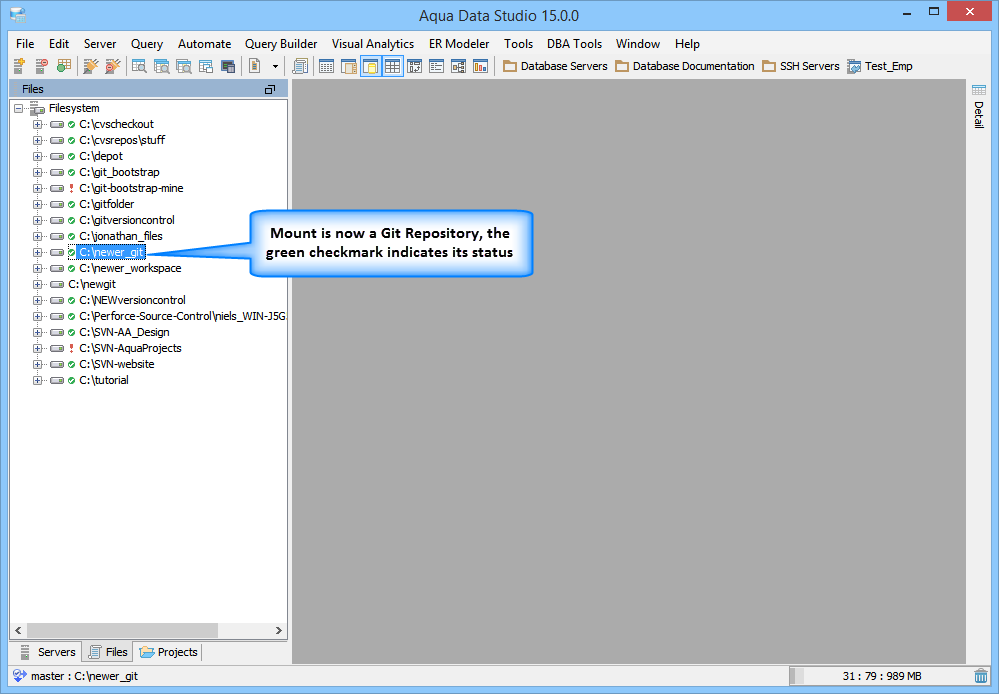999x694 pixels.
Task: Open the Database Documentation folder shortcut
Action: [685, 66]
